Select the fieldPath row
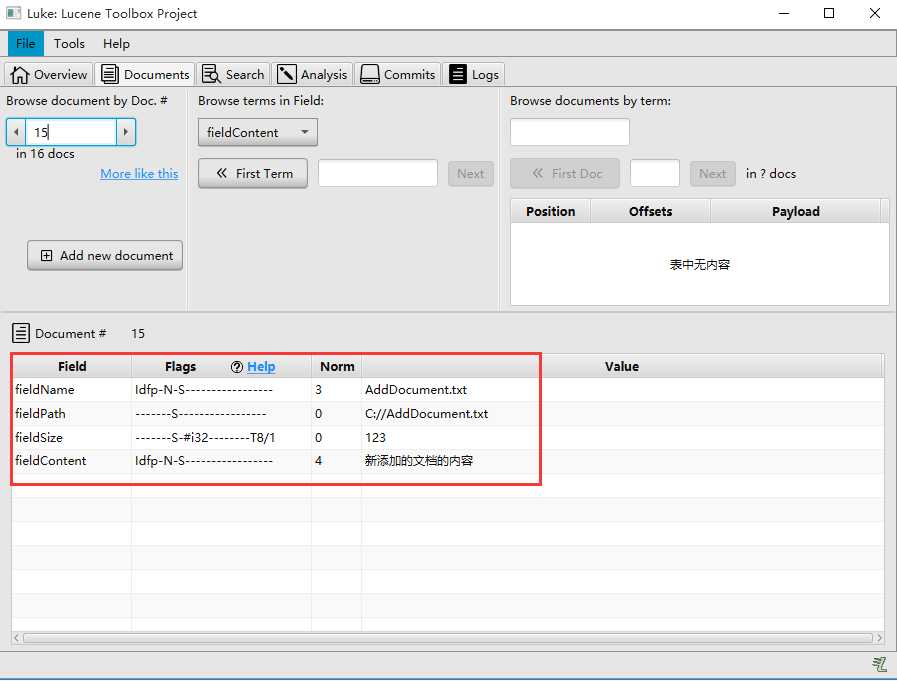 [x=448, y=414]
